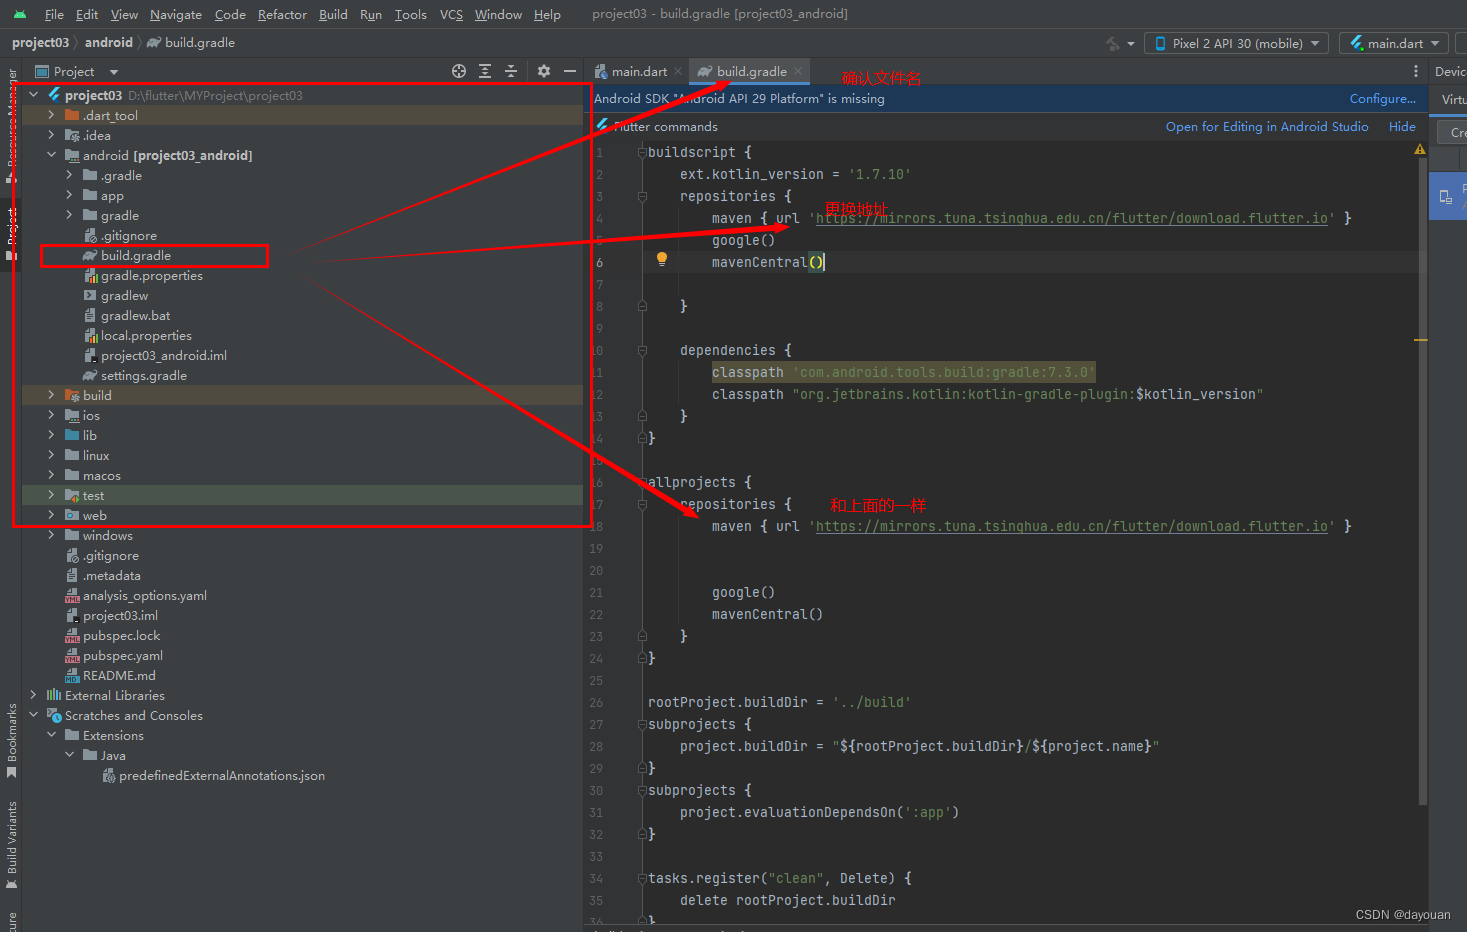Click the Select Opened File crosshair icon

pos(458,71)
